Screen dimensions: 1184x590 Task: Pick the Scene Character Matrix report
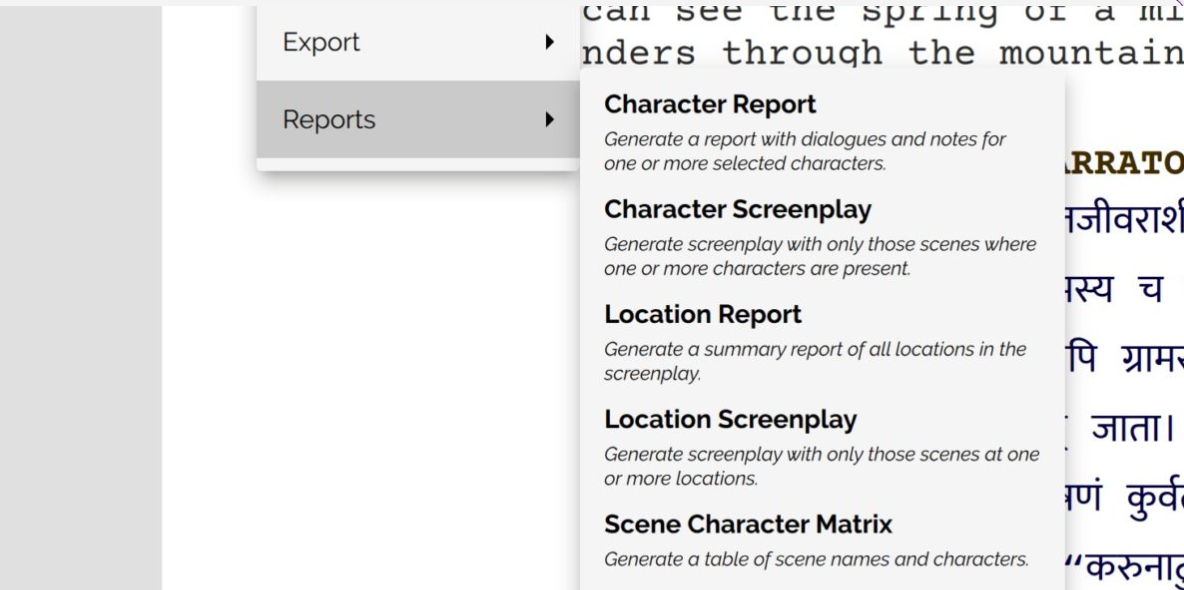(x=748, y=525)
